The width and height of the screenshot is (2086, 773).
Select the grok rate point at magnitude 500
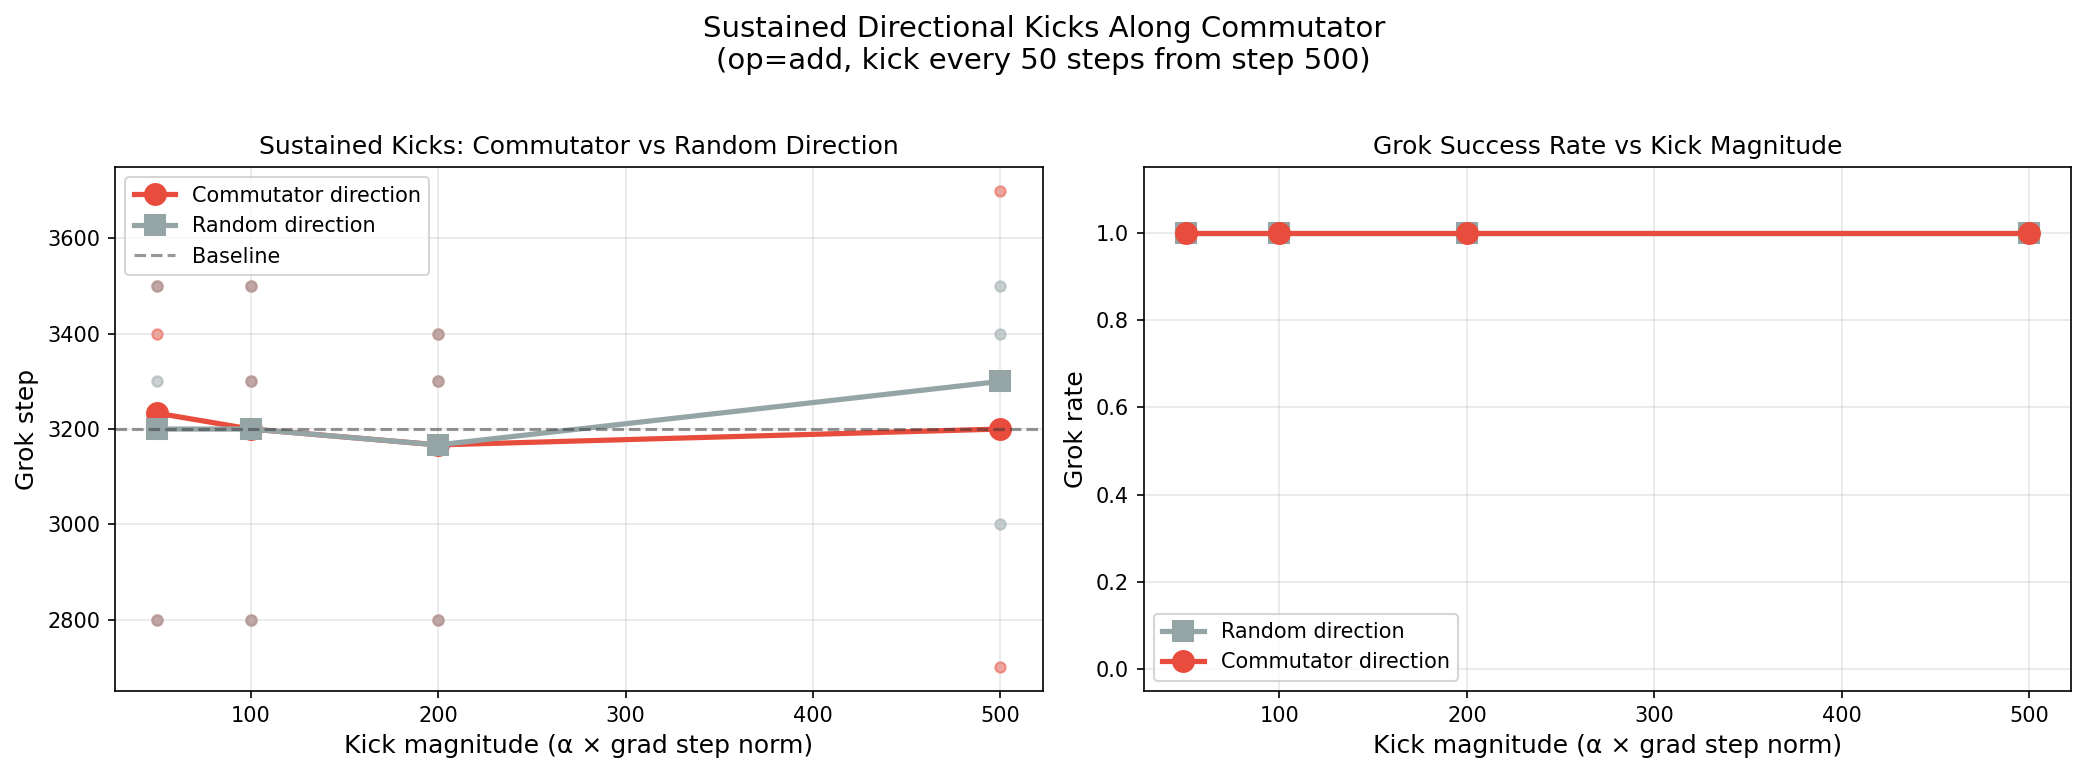pyautogui.click(x=2029, y=233)
